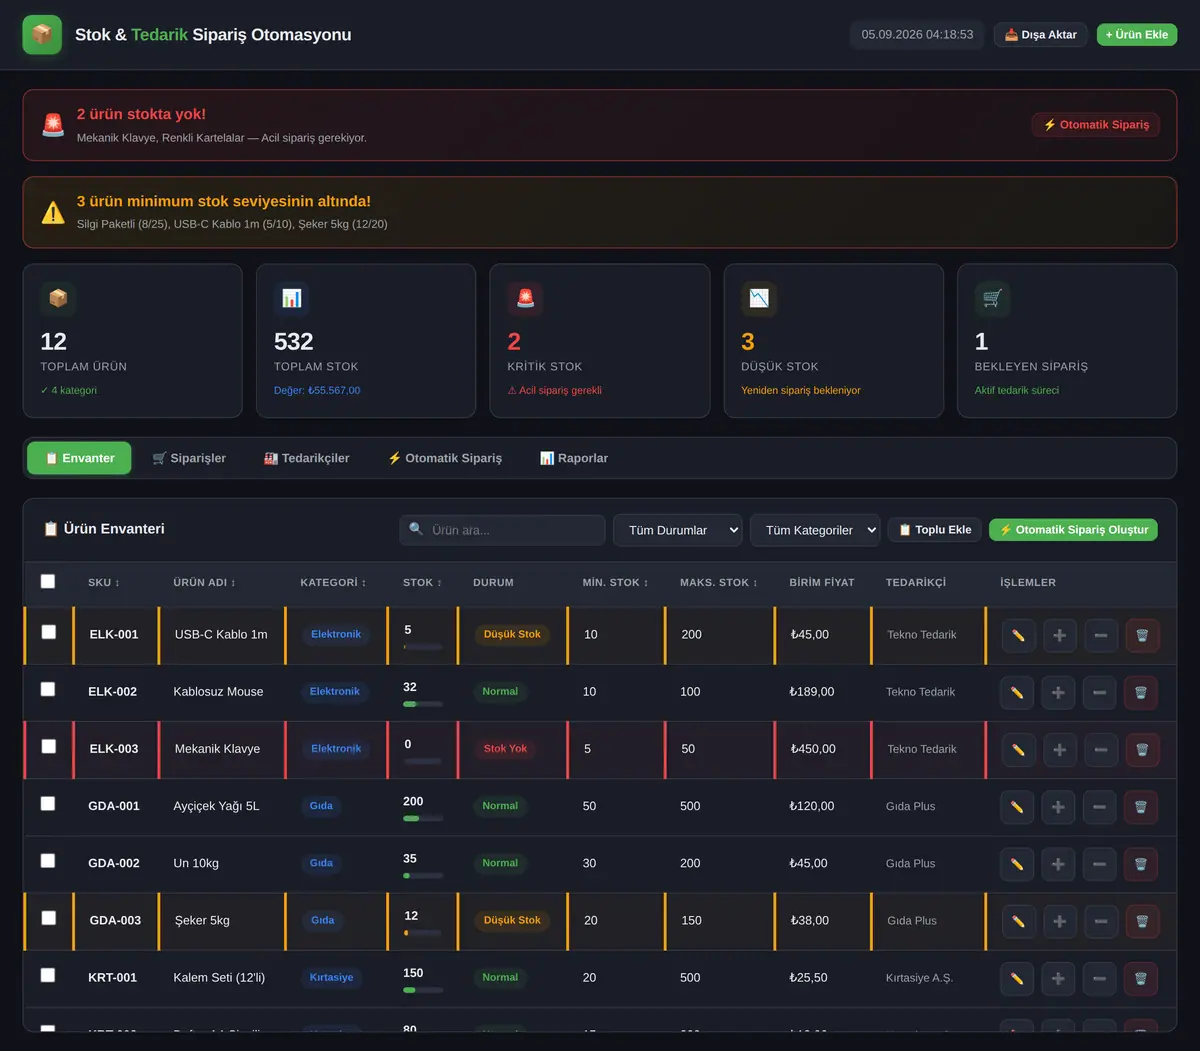Click the stock level bar for GDA-001
1200x1051 pixels.
click(x=423, y=819)
